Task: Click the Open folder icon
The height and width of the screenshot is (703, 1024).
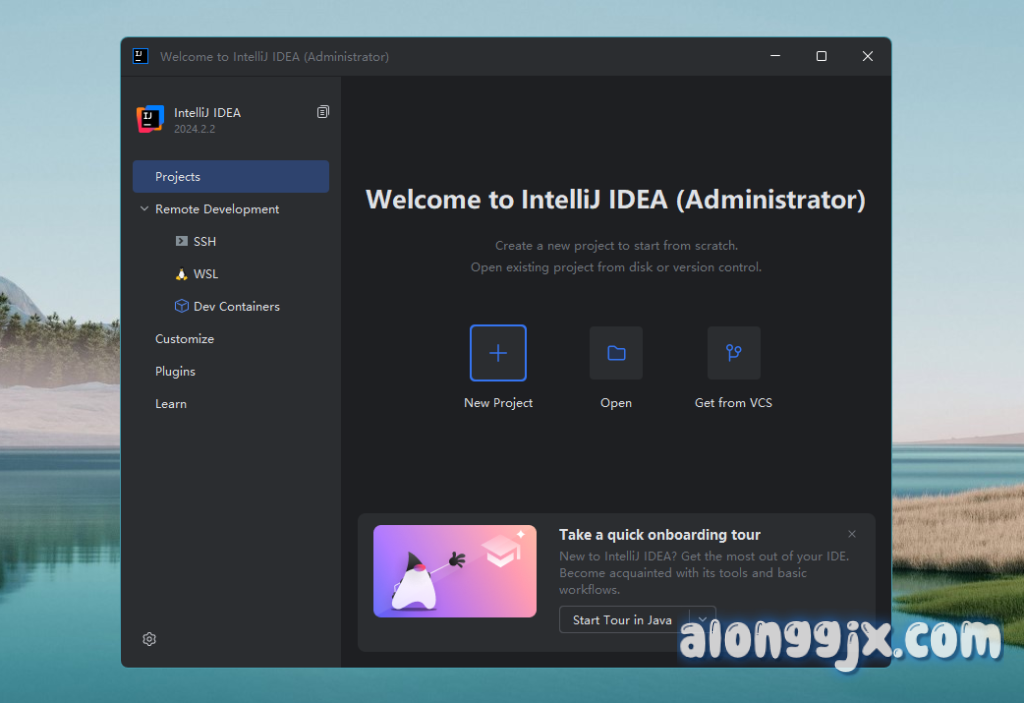Action: pyautogui.click(x=616, y=353)
